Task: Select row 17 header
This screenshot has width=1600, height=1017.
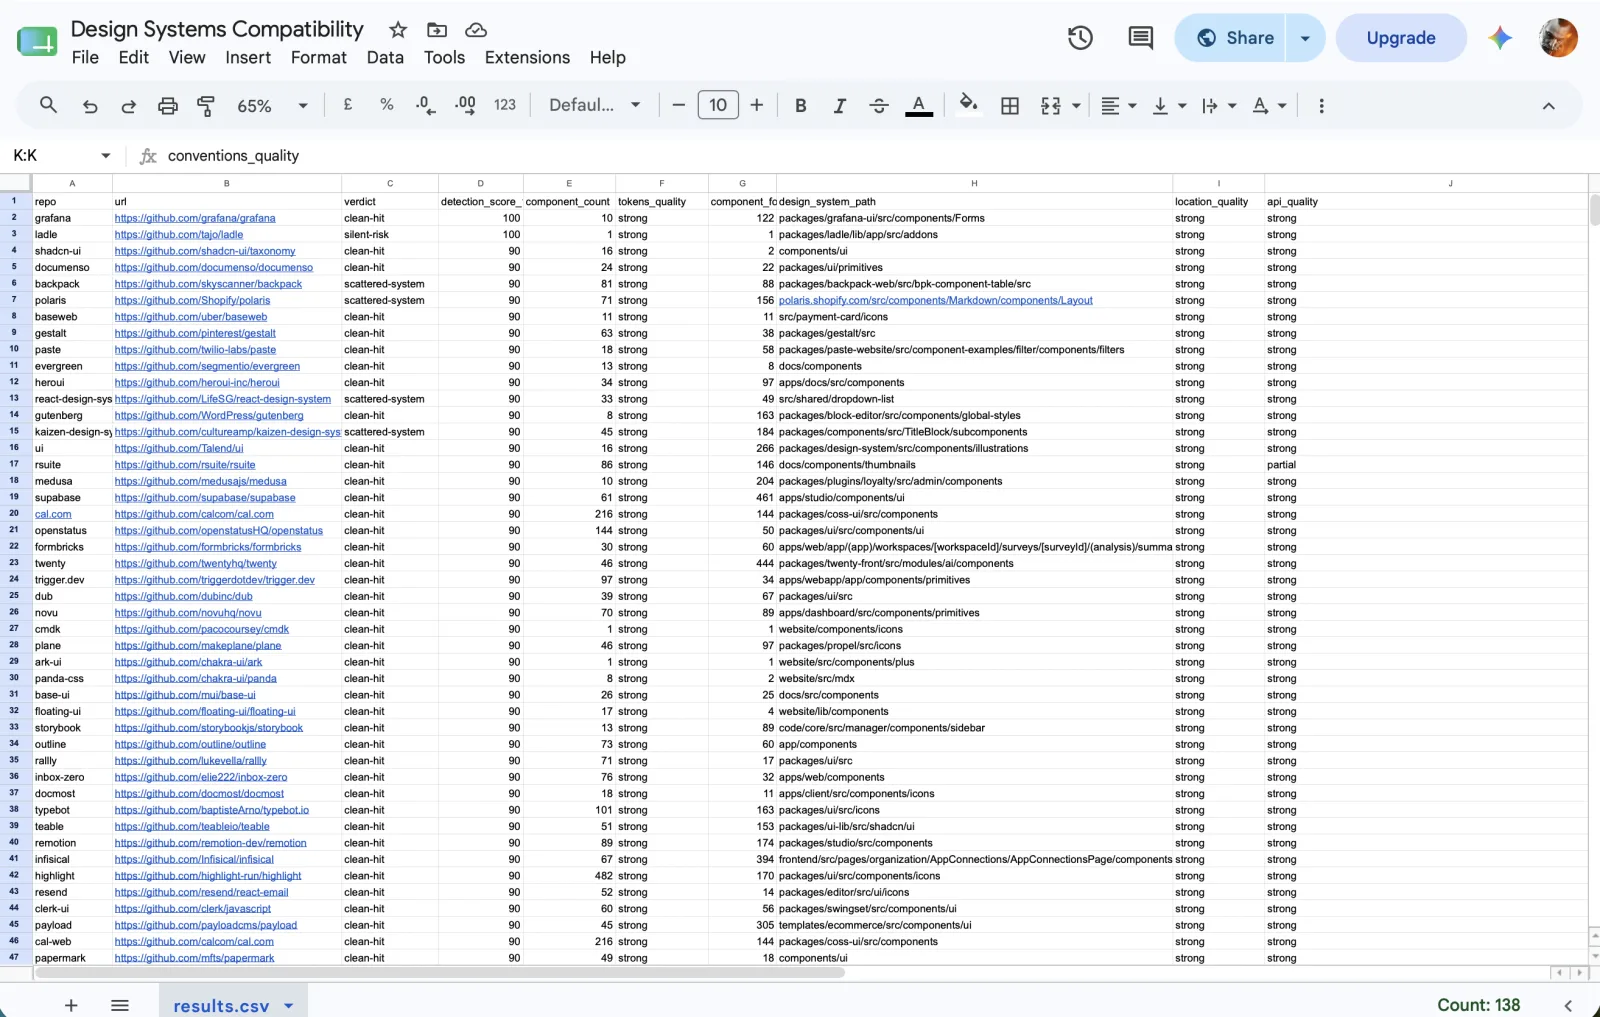Action: pyautogui.click(x=15, y=465)
